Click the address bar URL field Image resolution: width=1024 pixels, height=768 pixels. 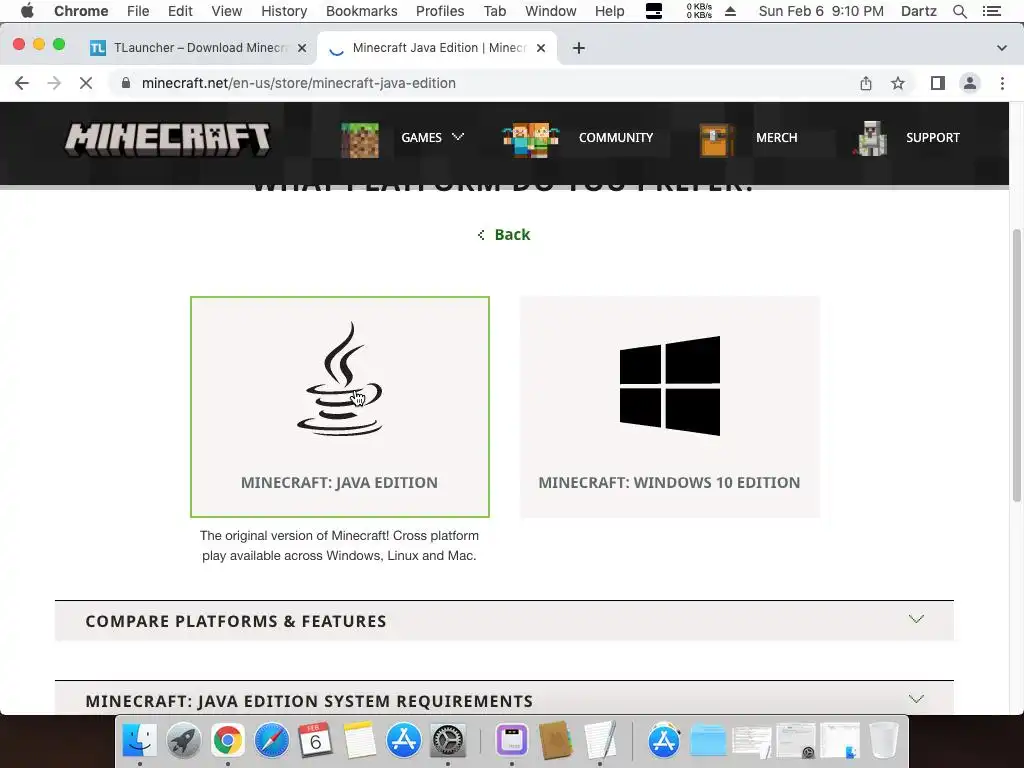pyautogui.click(x=483, y=83)
